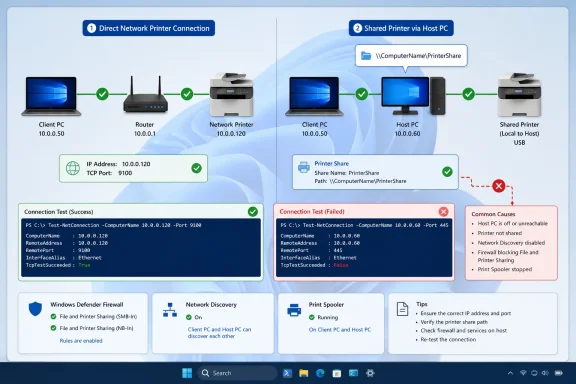Open Microsoft Store from the taskbar
Screen dimensions: 576x384
pos(336,373)
